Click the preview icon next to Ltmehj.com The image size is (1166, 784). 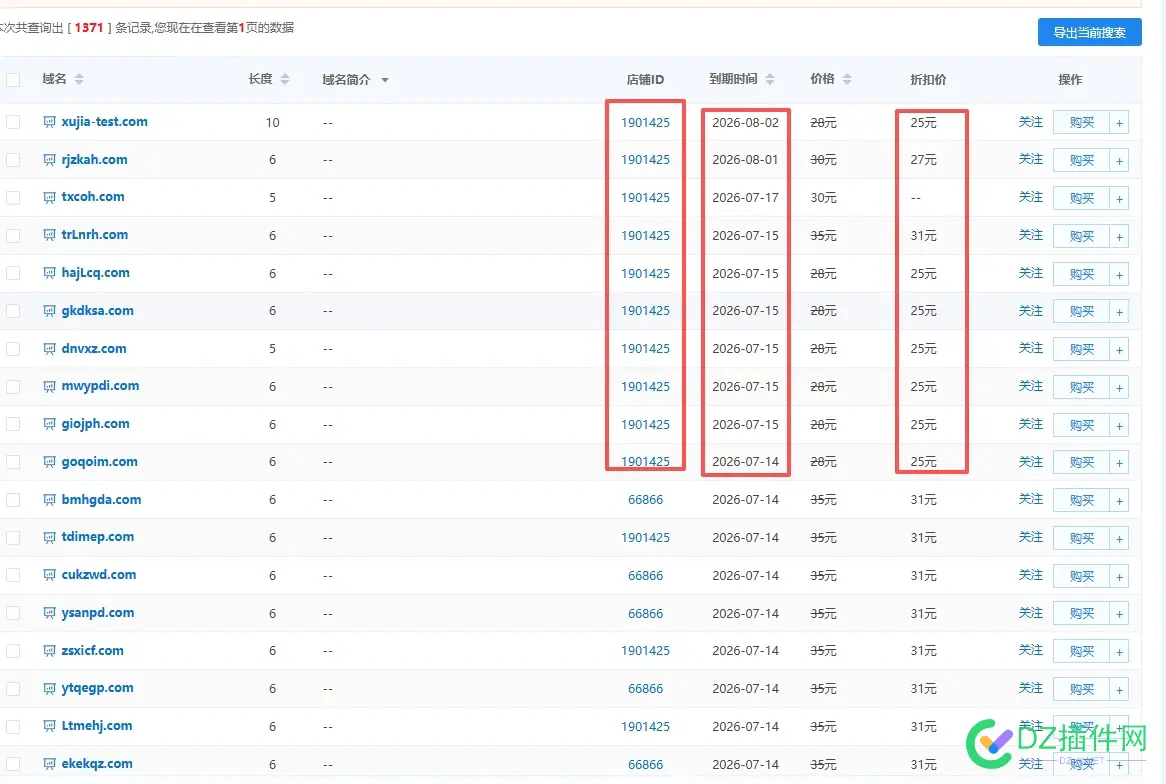click(49, 726)
